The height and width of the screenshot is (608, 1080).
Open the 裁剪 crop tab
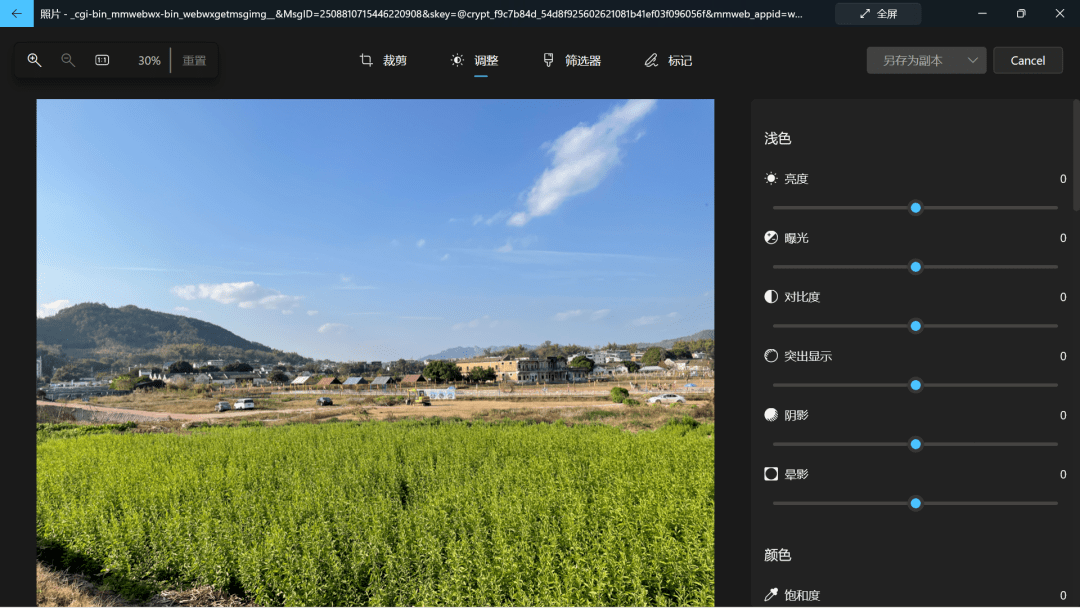coord(385,60)
